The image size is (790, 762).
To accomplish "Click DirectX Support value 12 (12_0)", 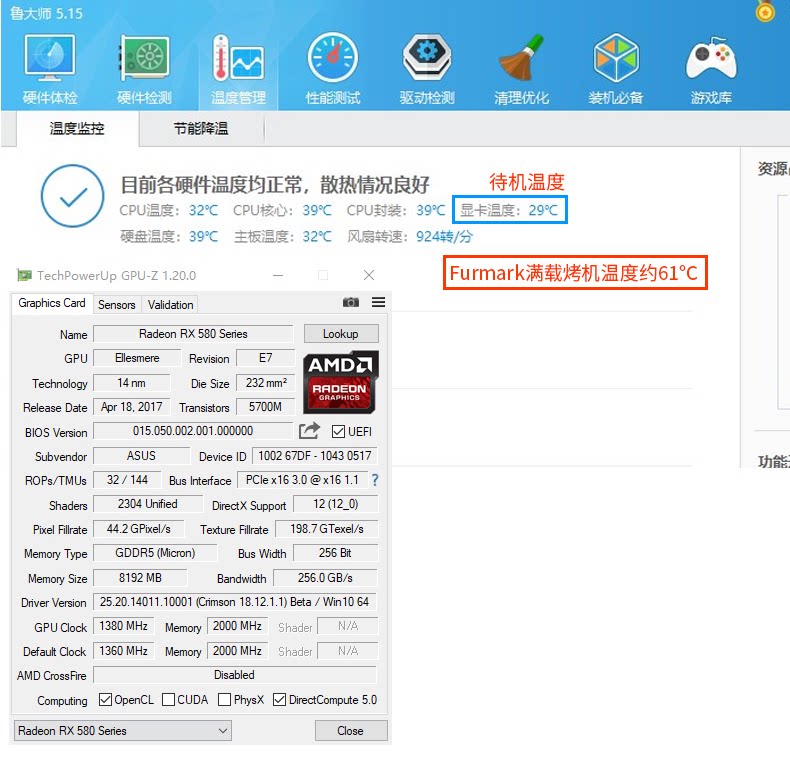I will 335,504.
